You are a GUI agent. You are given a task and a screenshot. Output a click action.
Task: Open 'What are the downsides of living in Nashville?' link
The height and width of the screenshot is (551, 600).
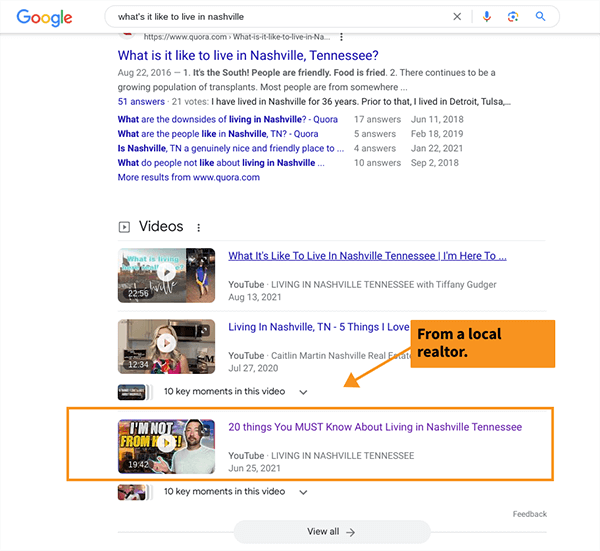[228, 119]
